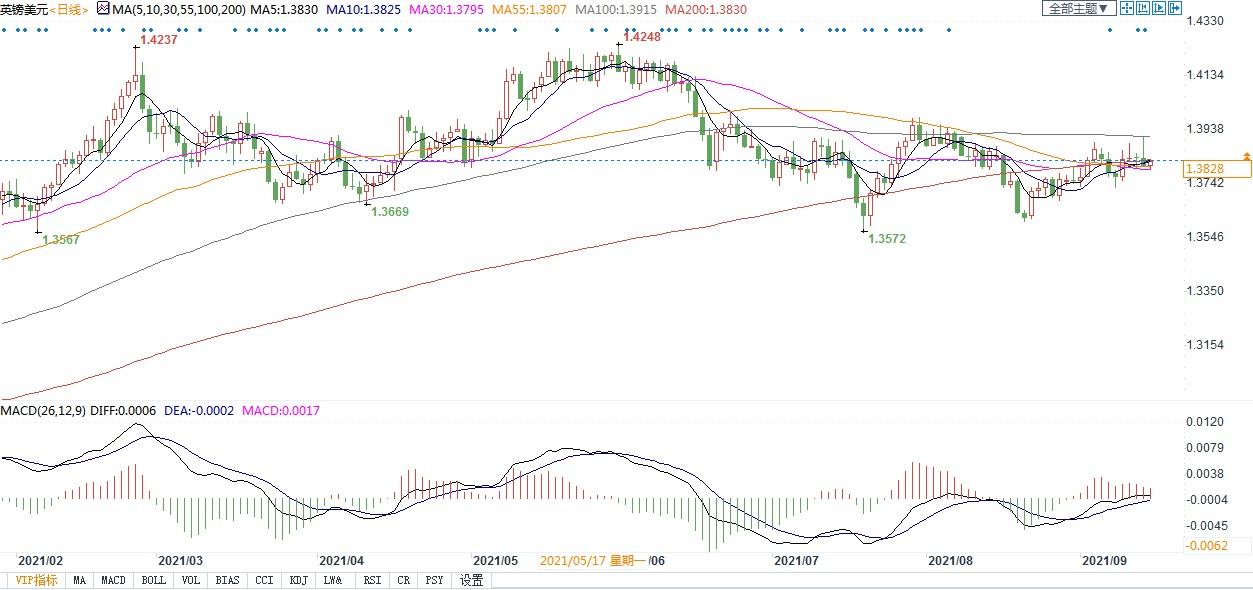Select the MACD indicator tab
Screen dimensions: 1253x590
click(x=113, y=580)
